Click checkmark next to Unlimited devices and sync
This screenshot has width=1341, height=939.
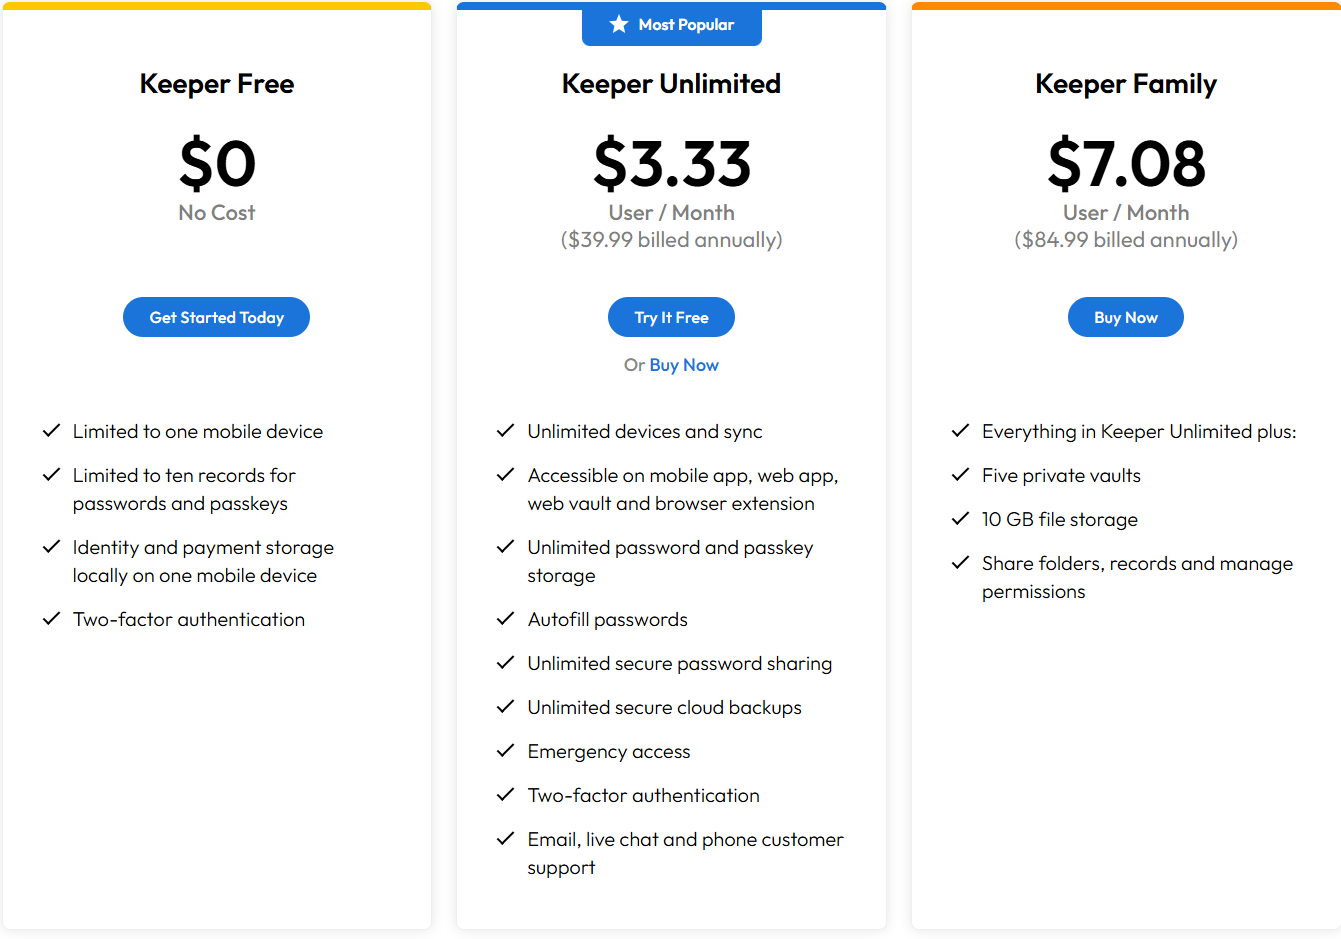[x=506, y=431]
